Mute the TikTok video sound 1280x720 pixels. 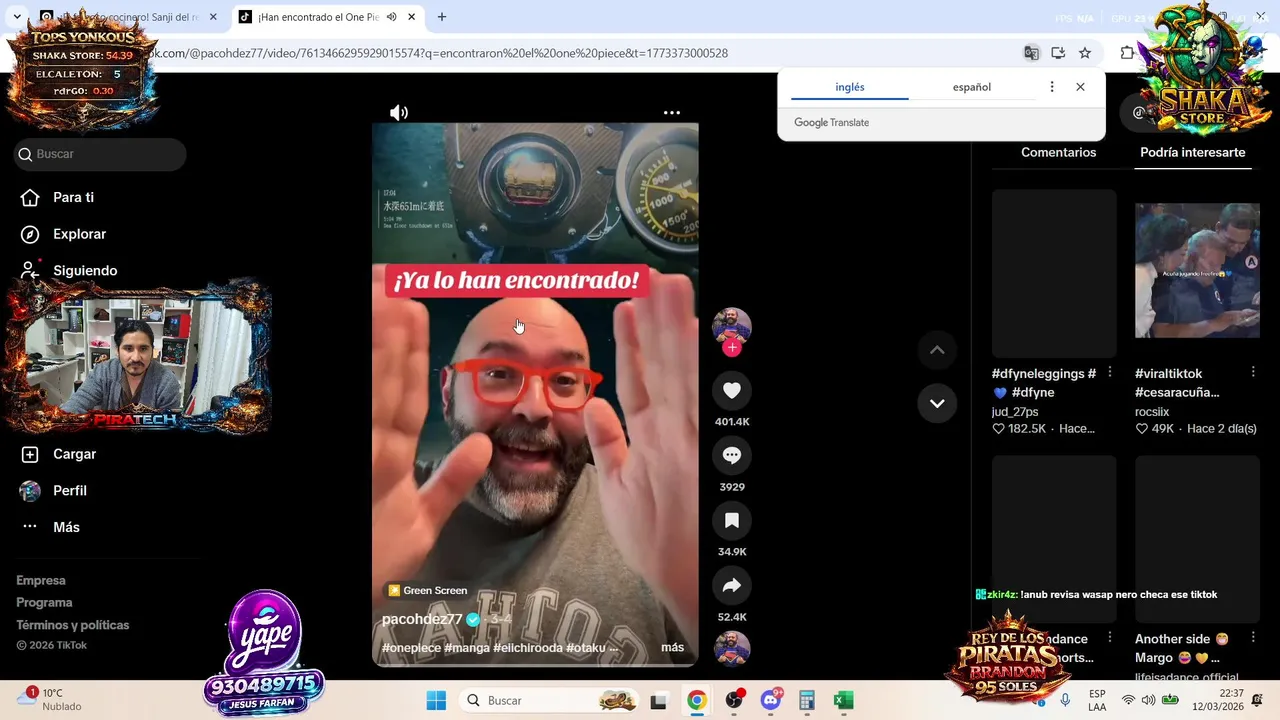click(x=399, y=113)
